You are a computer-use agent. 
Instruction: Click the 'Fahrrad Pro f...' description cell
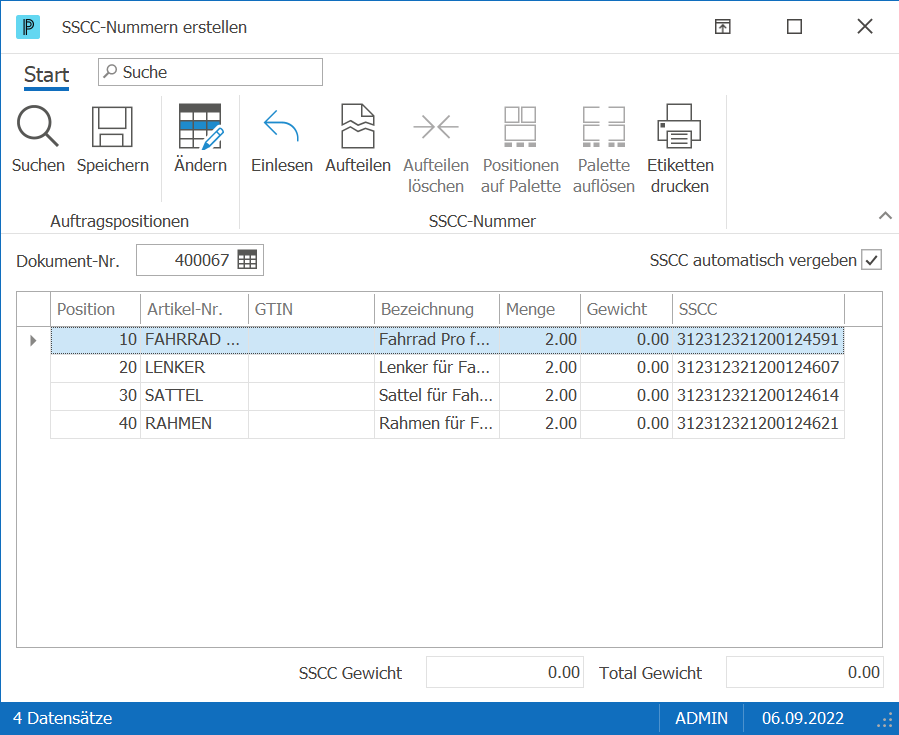click(437, 339)
